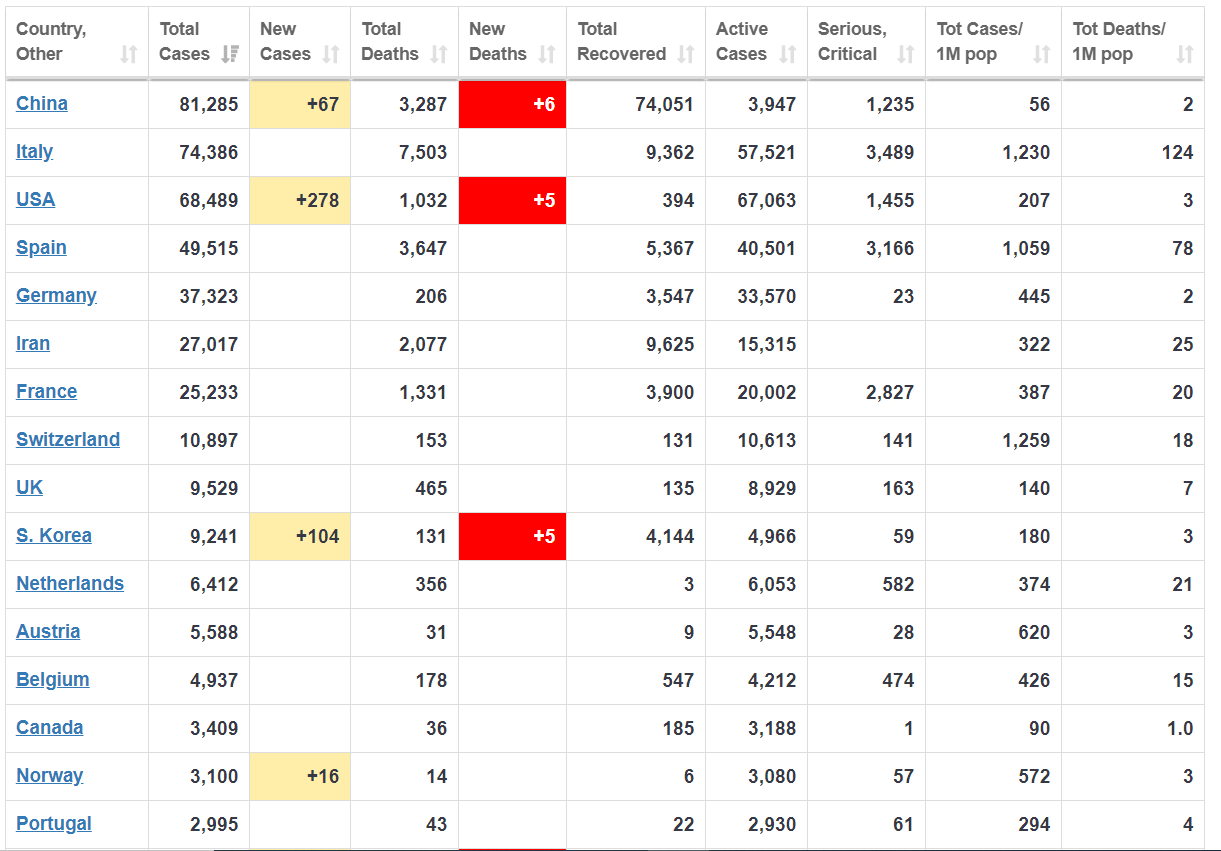This screenshot has height=851, width=1221.
Task: Open the Netherlands link
Action: 70,583
